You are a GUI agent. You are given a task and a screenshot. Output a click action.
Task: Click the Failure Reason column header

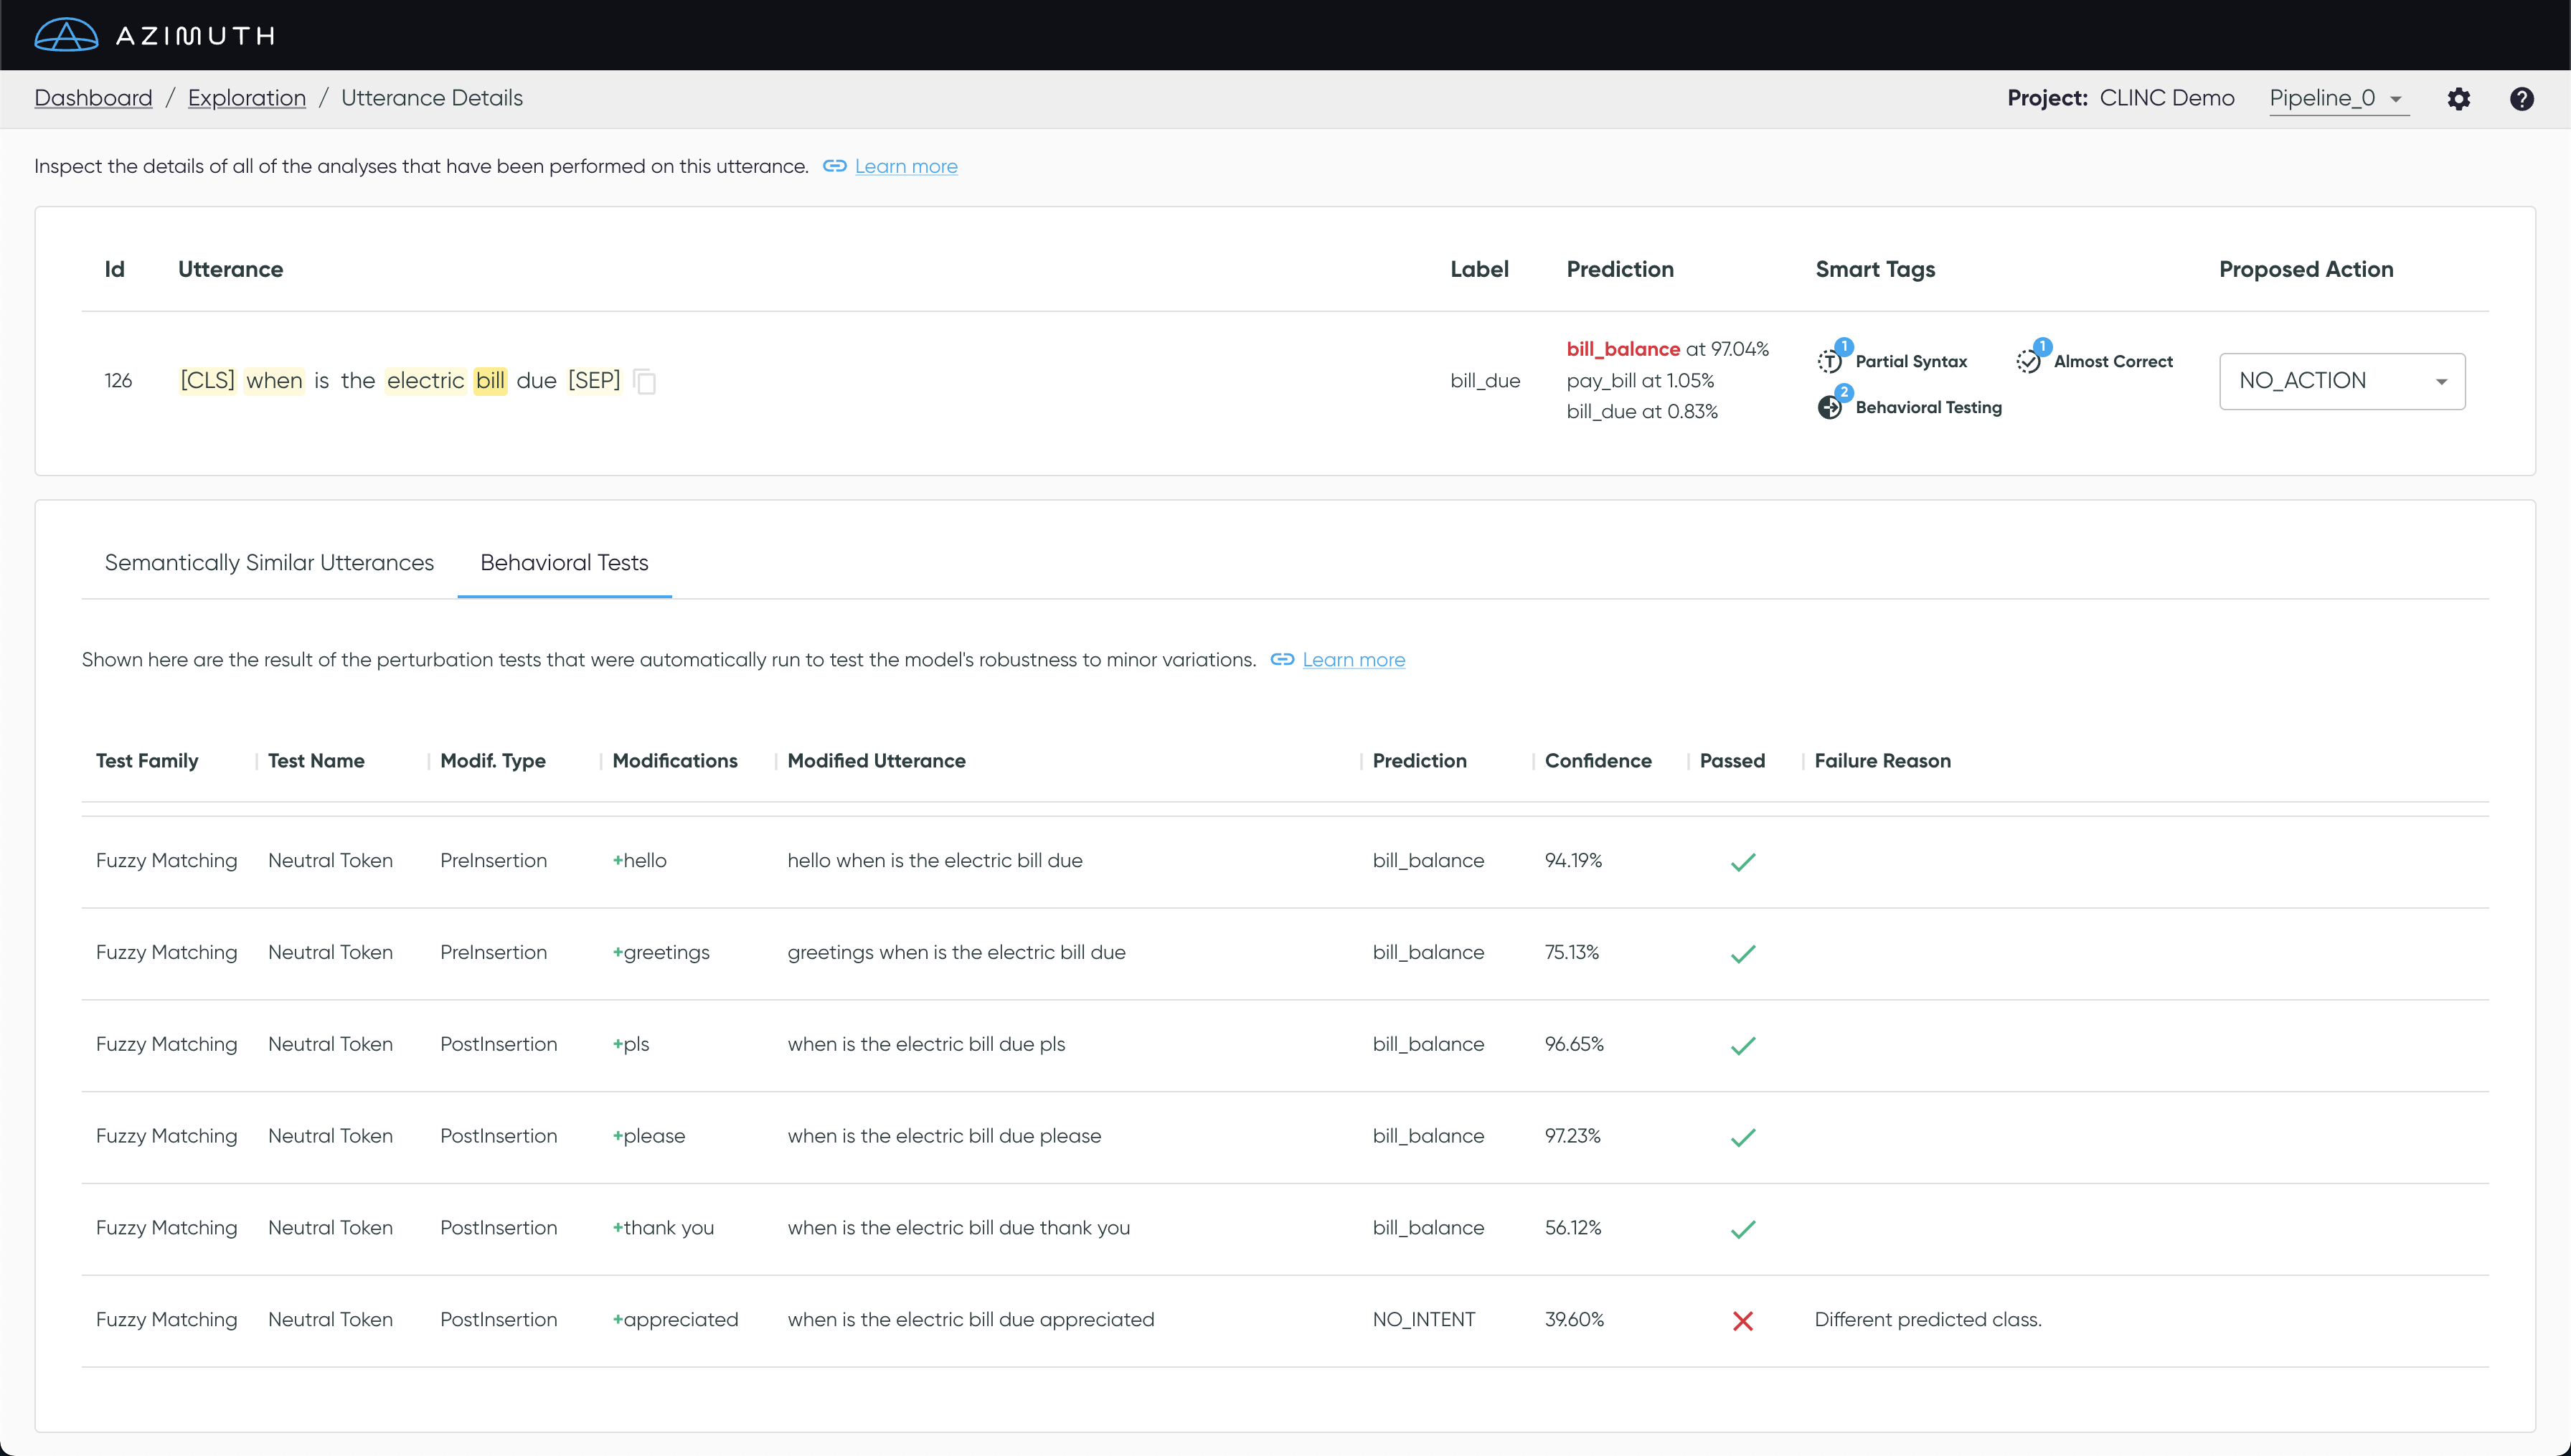(x=1882, y=760)
